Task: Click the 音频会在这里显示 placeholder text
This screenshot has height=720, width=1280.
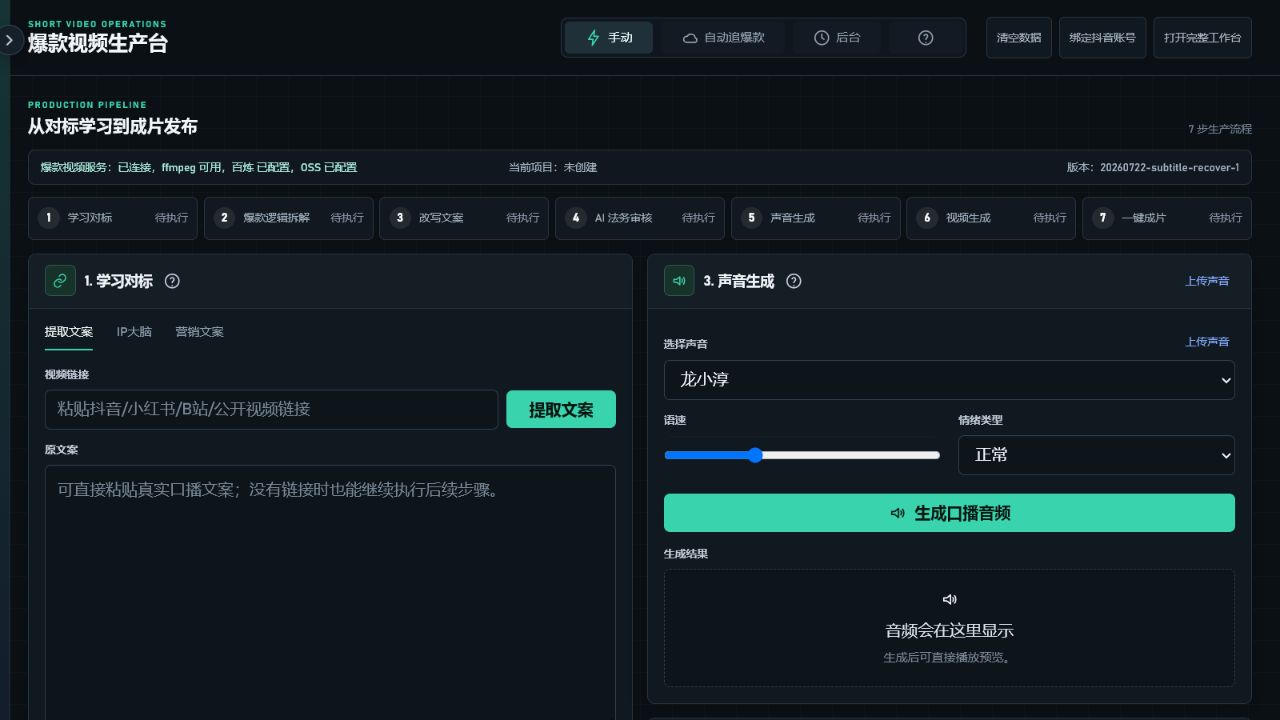Action: (x=949, y=631)
